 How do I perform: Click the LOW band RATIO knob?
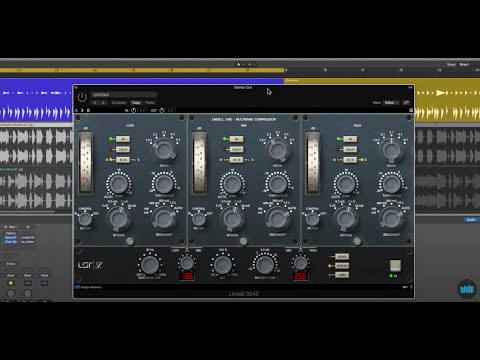click(164, 150)
